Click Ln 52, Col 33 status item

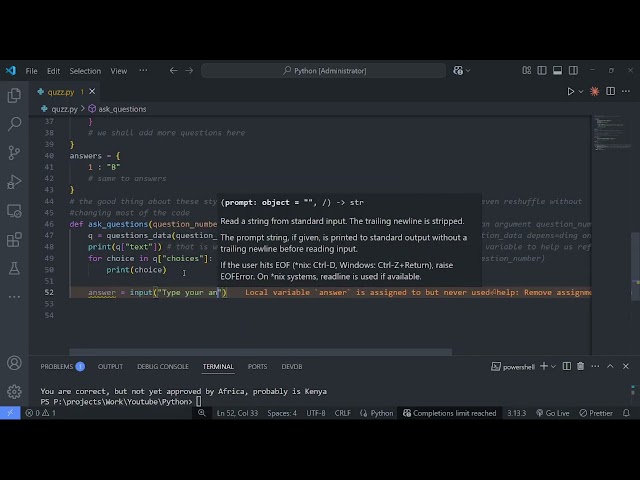(x=237, y=413)
